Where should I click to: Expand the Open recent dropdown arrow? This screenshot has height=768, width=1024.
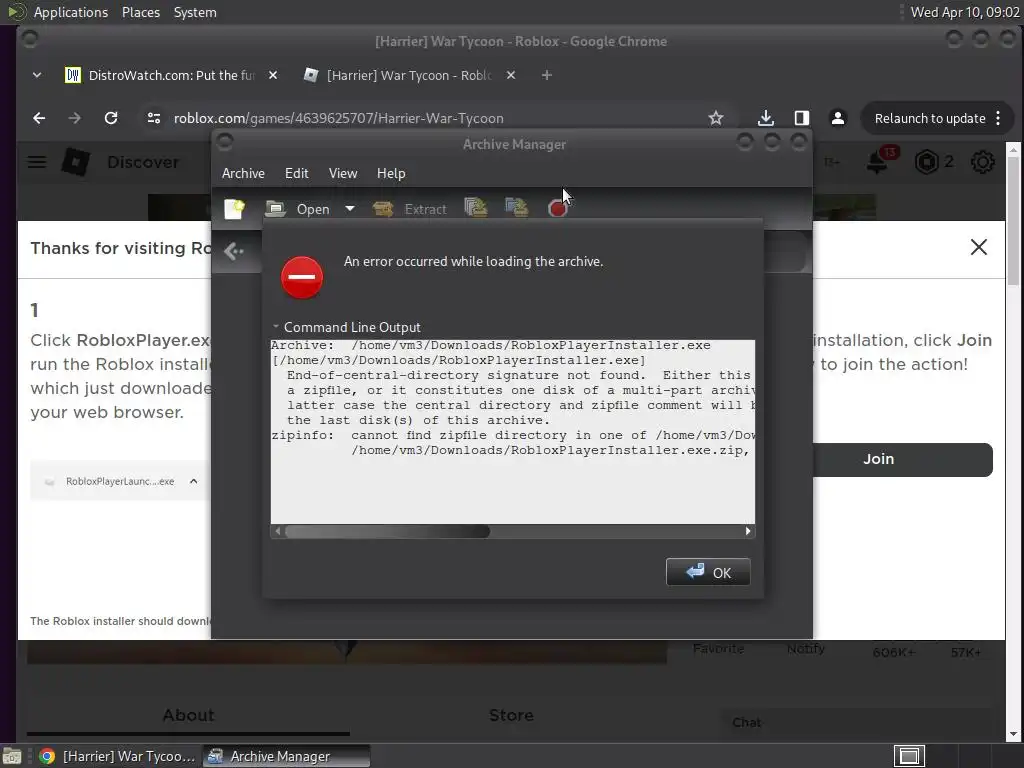tap(350, 209)
